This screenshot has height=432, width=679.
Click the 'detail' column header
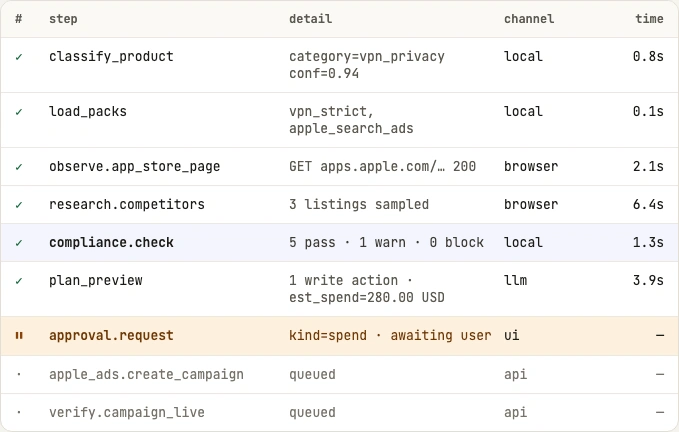tap(310, 19)
